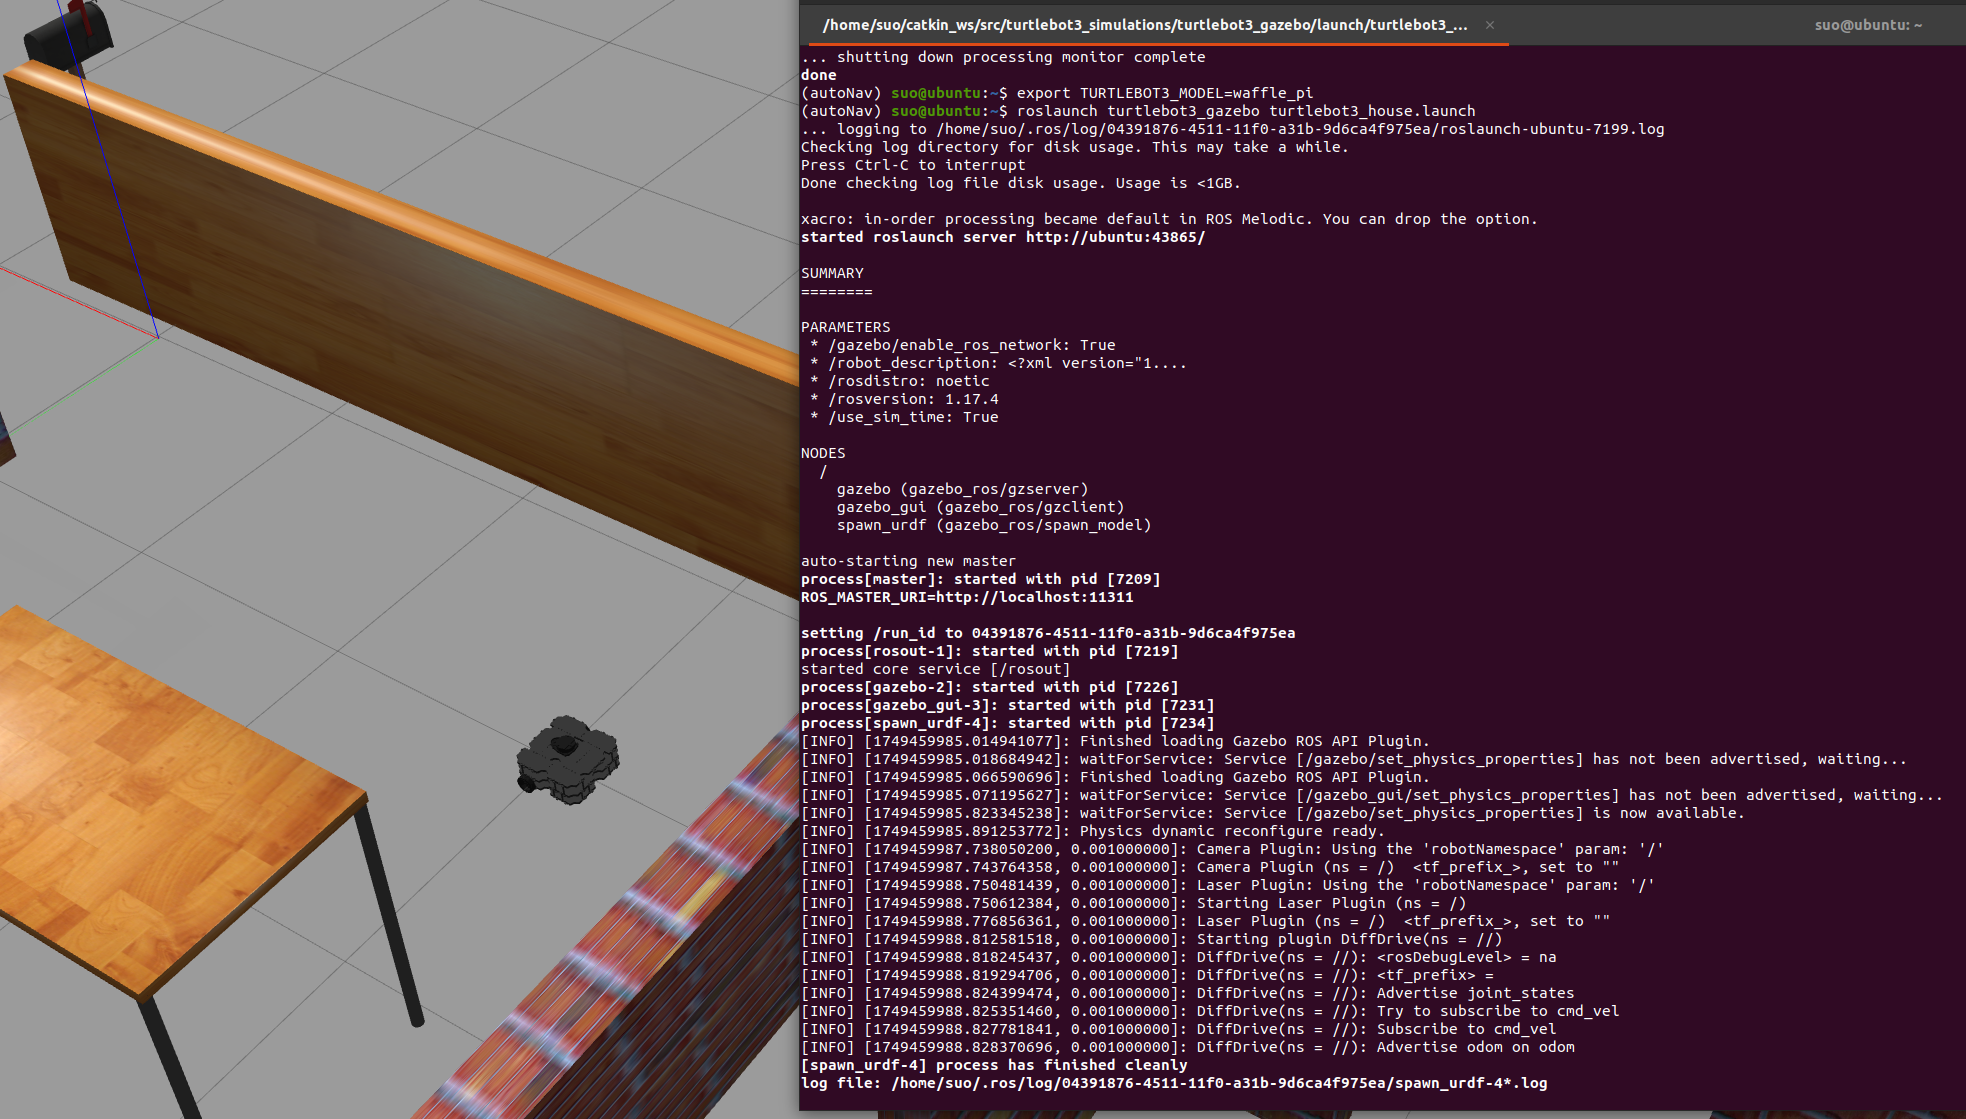
Task: Click the export TURTLEBOT3_MODEL=waffle_pi command
Action: pos(1164,93)
